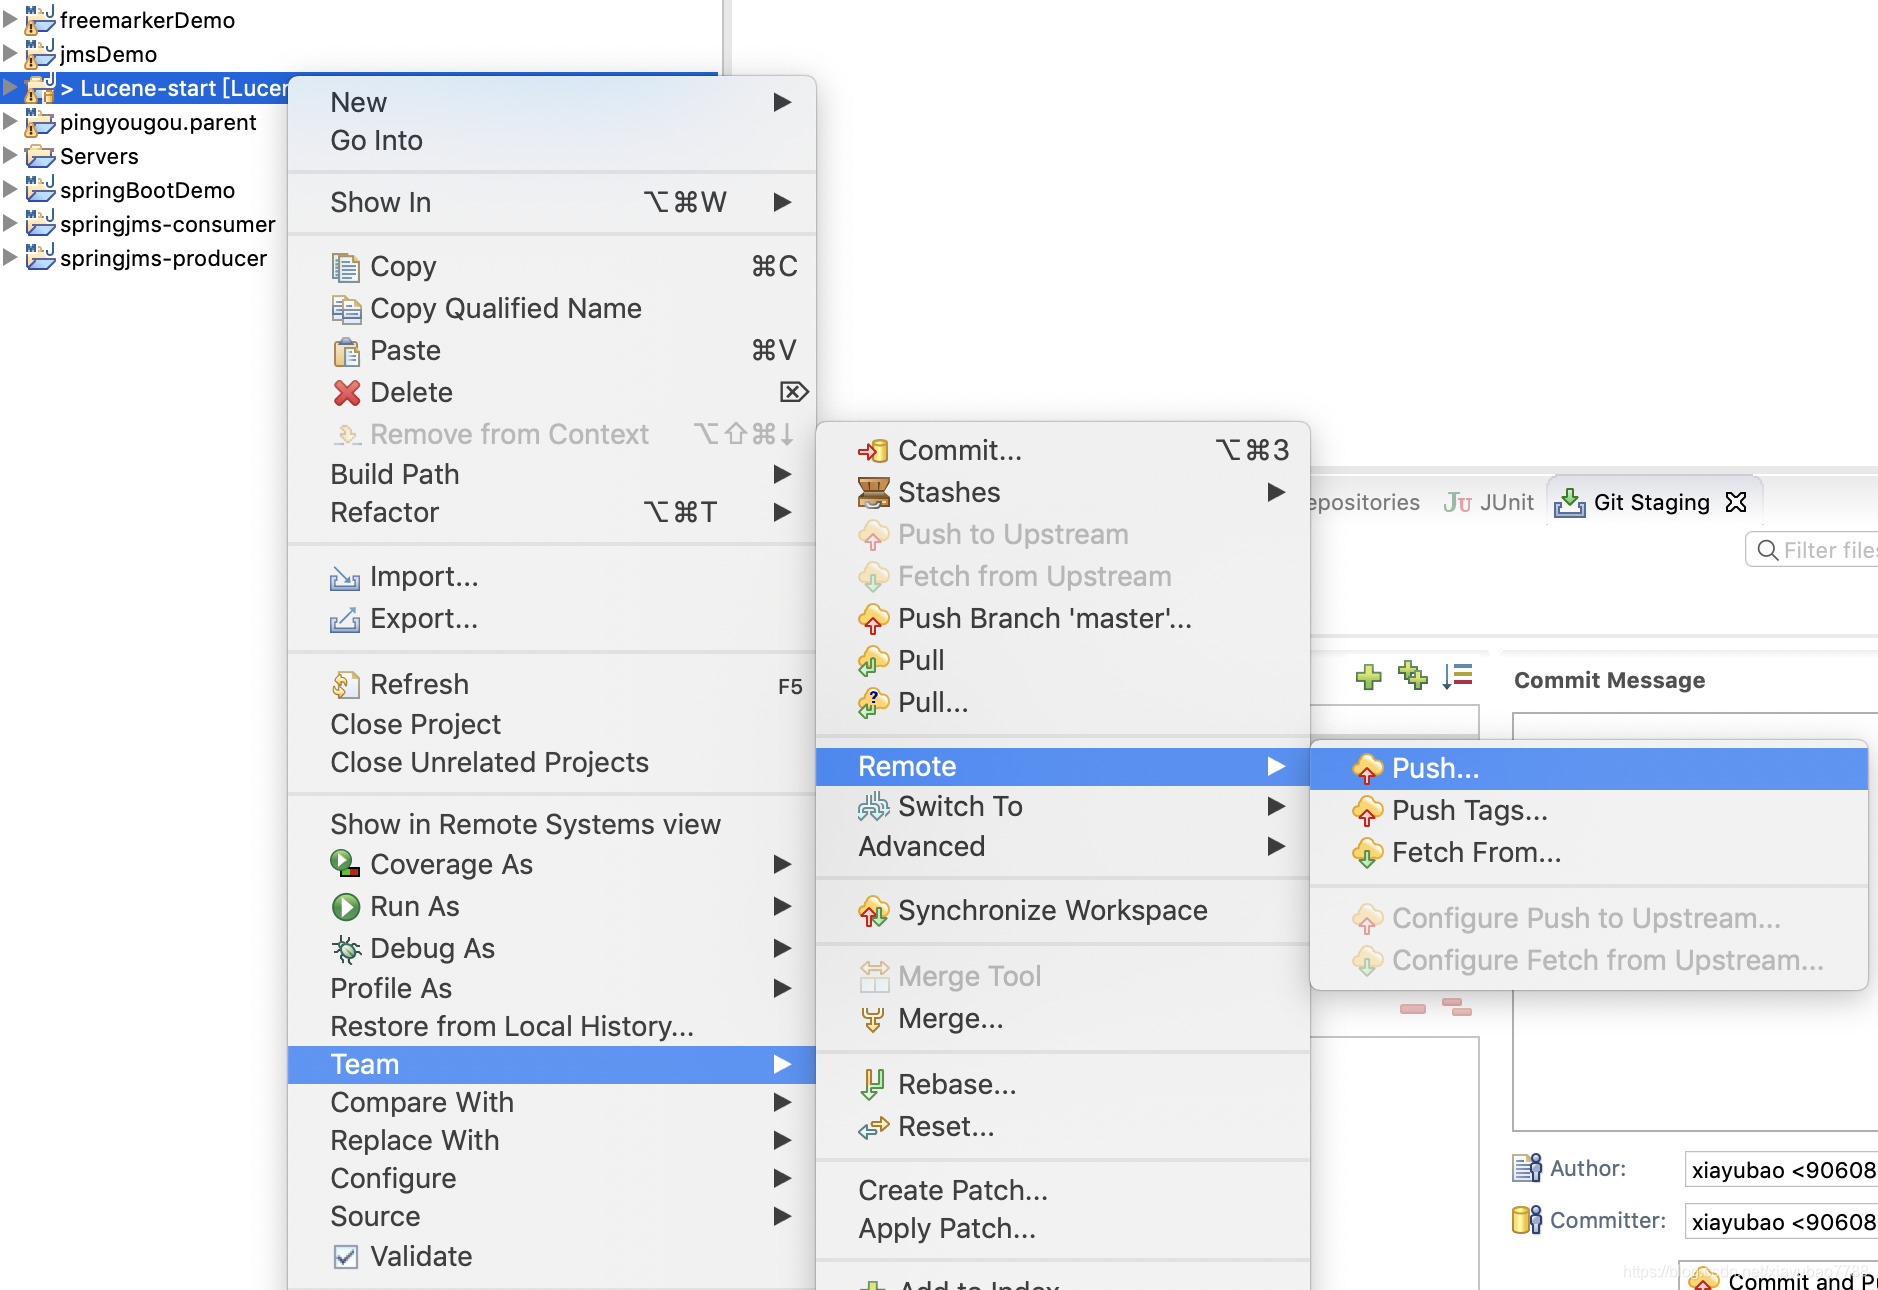Click the Export icon
This screenshot has height=1290, width=1878.
(x=345, y=619)
